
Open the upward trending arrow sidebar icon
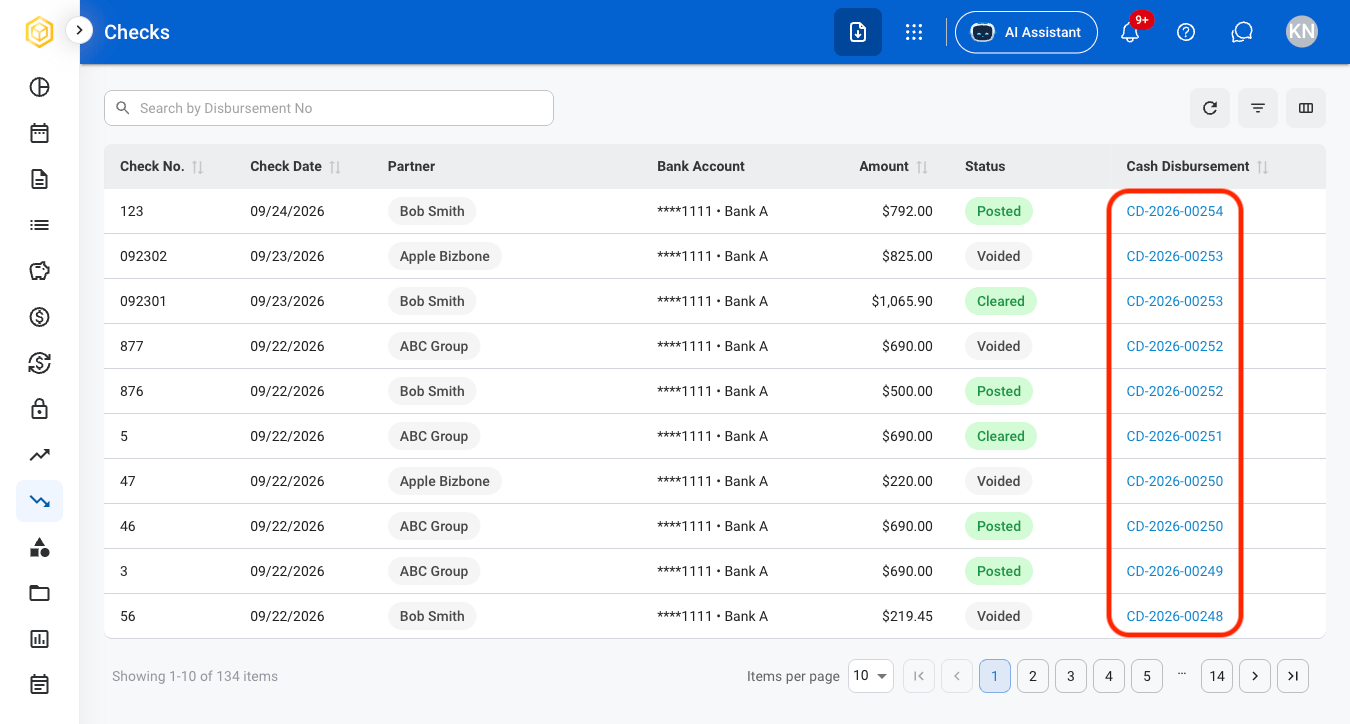39,455
